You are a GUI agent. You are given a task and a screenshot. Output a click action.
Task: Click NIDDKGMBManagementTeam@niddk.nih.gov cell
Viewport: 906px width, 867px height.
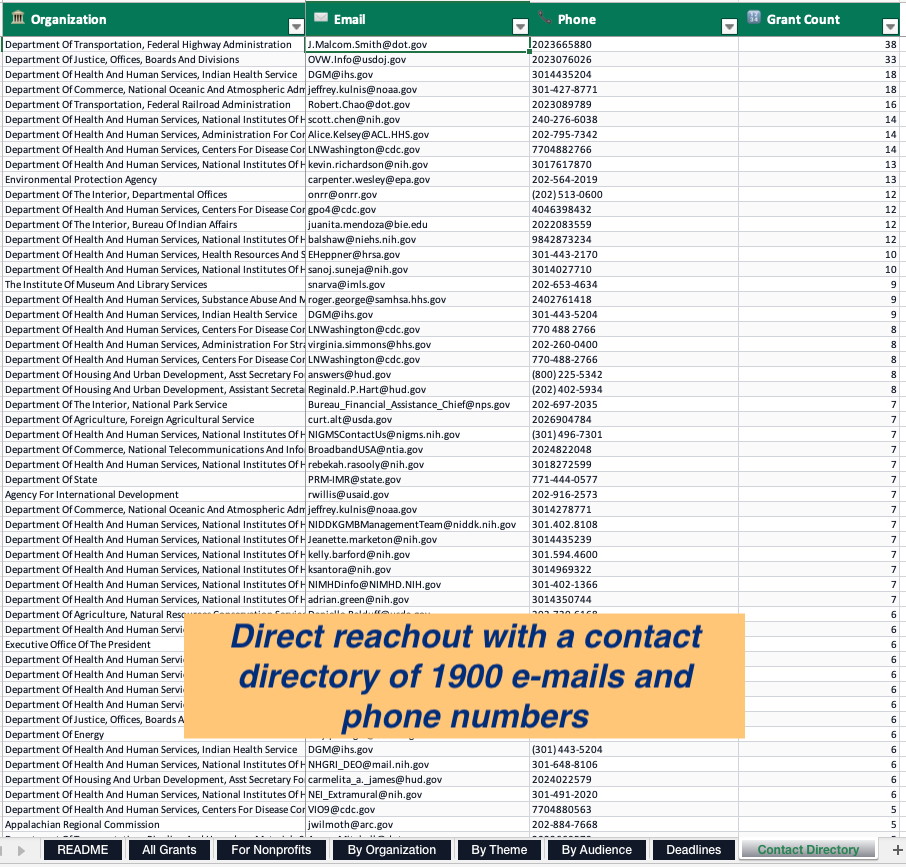(417, 525)
